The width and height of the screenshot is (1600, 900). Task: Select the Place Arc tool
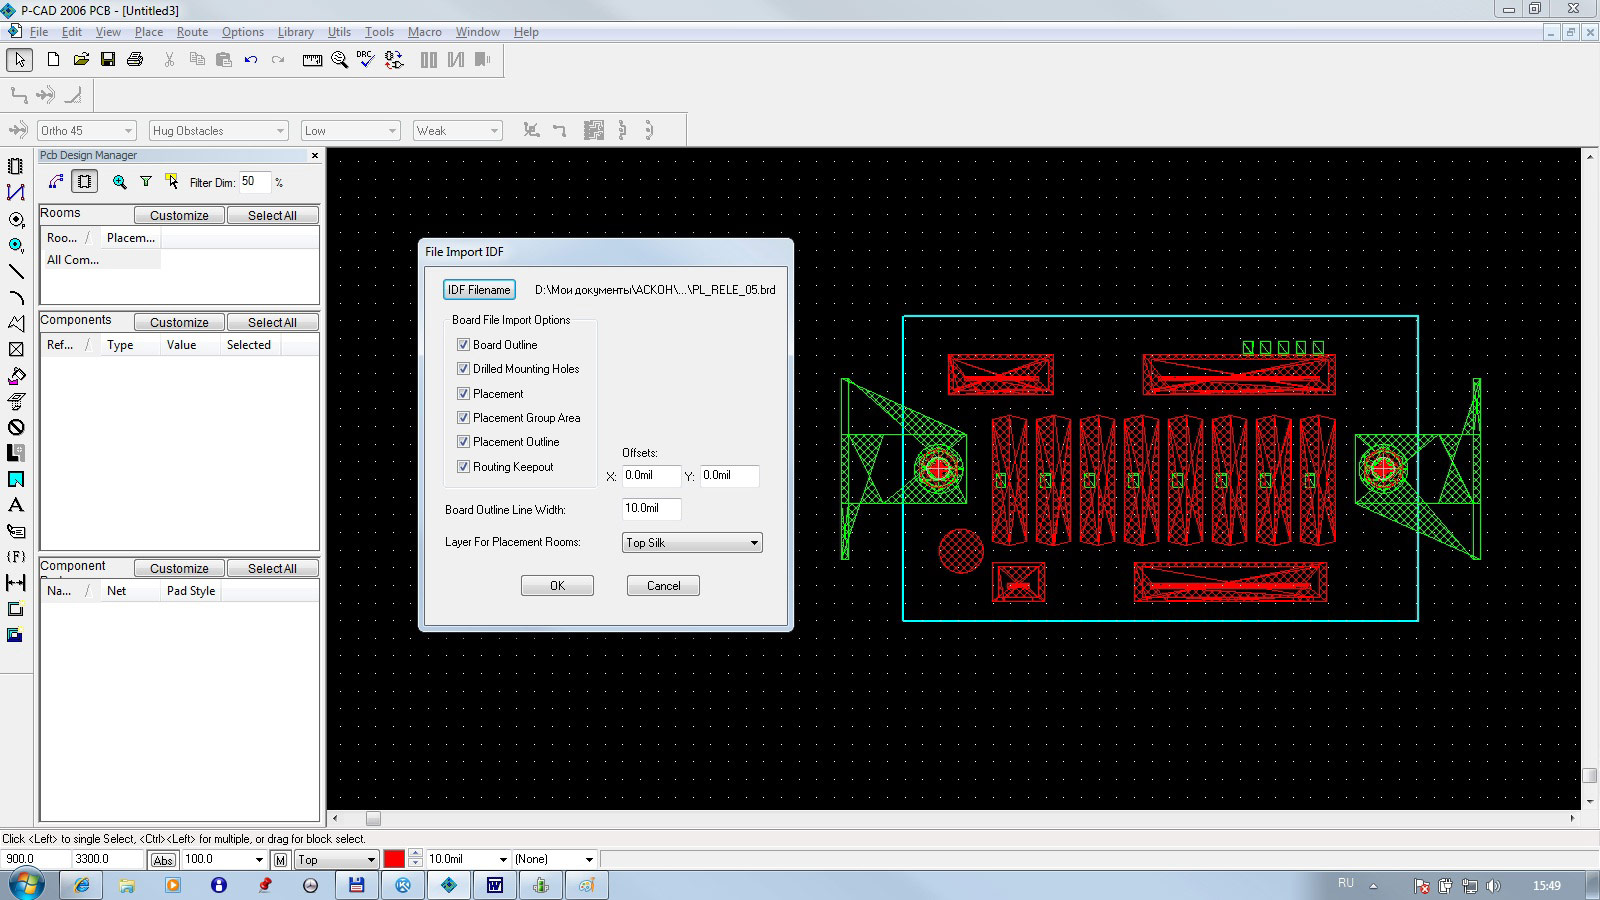(16, 297)
